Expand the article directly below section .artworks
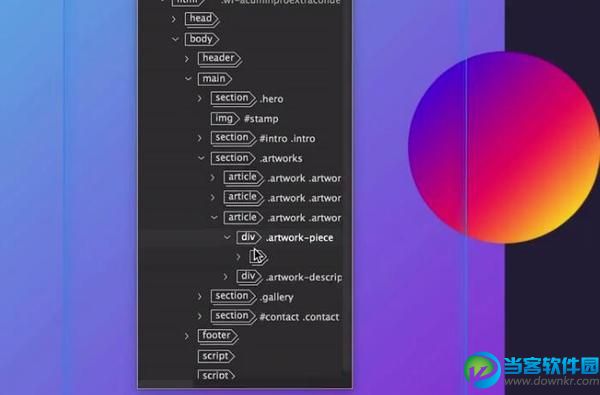Image resolution: width=600 pixels, height=395 pixels. [x=213, y=178]
